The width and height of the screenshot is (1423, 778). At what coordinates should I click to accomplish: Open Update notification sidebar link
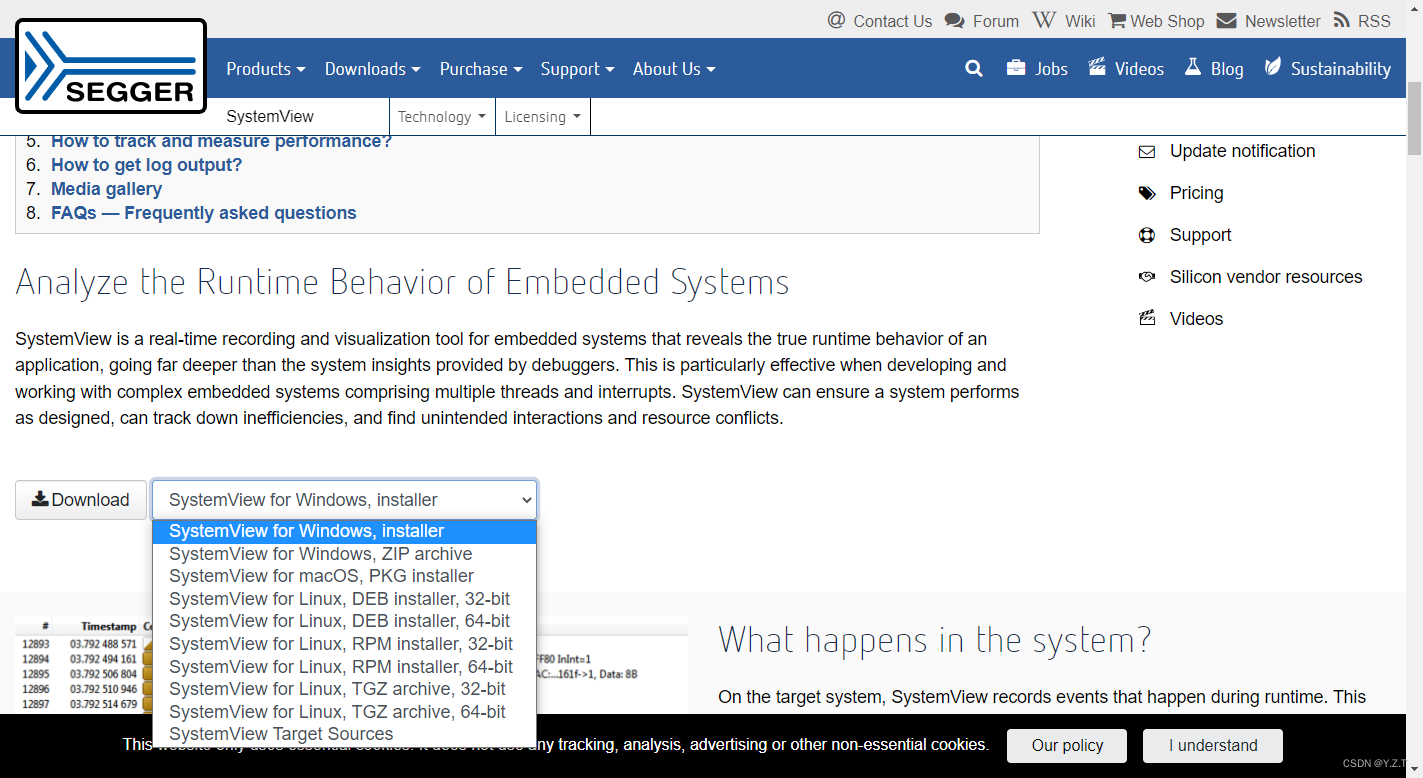click(x=1243, y=151)
